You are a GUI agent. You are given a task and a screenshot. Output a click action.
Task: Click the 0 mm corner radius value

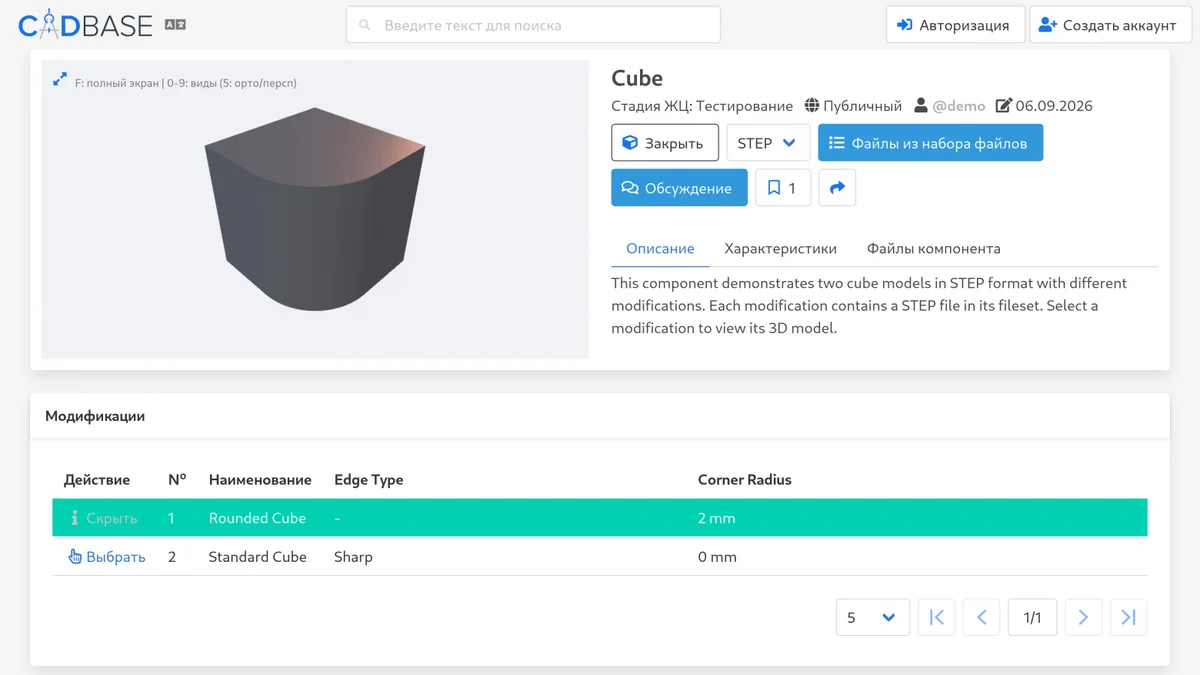pos(717,557)
